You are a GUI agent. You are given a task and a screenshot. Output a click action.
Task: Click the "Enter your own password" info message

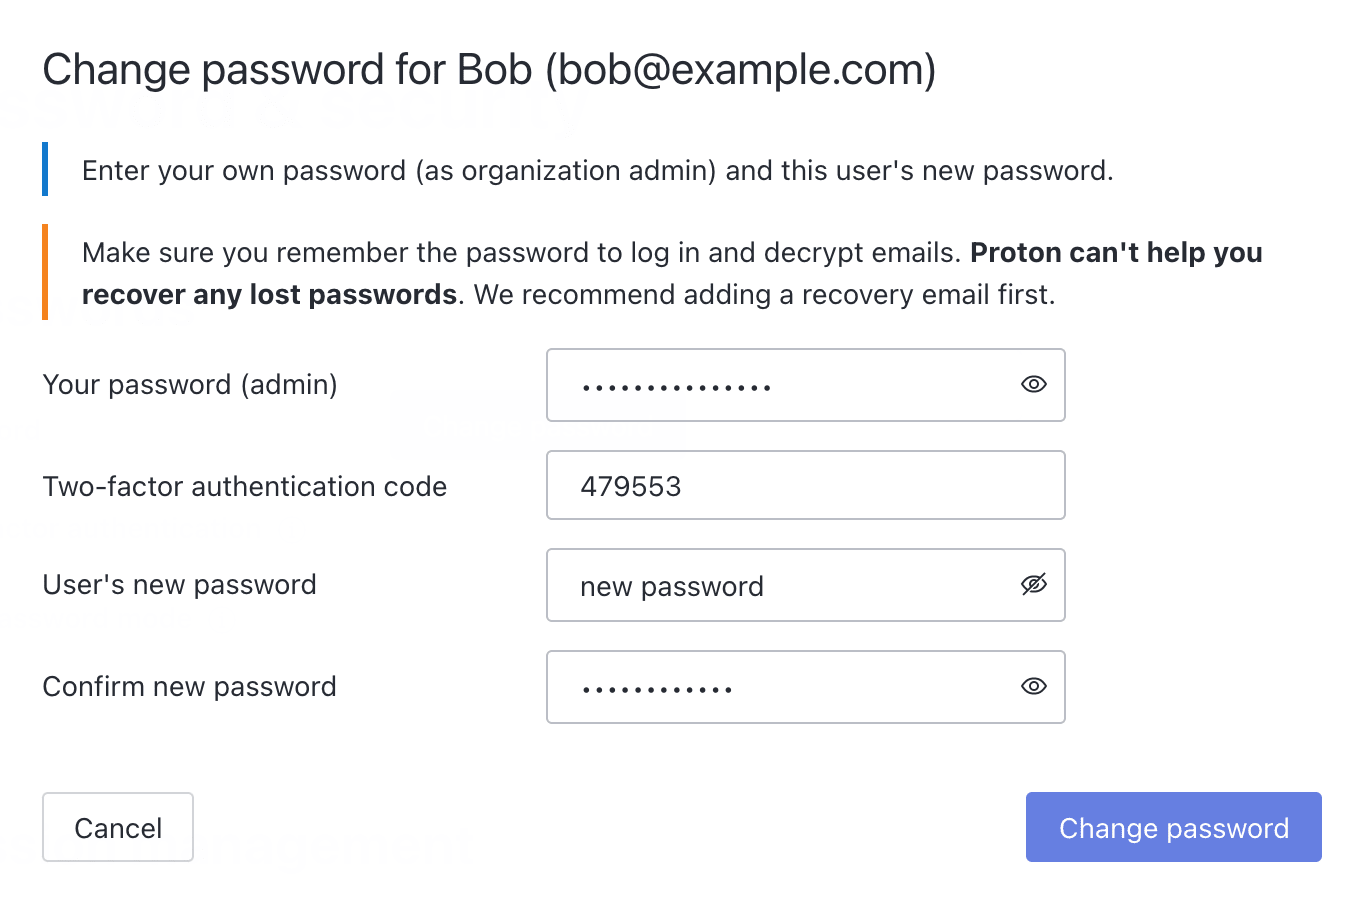pyautogui.click(x=597, y=171)
